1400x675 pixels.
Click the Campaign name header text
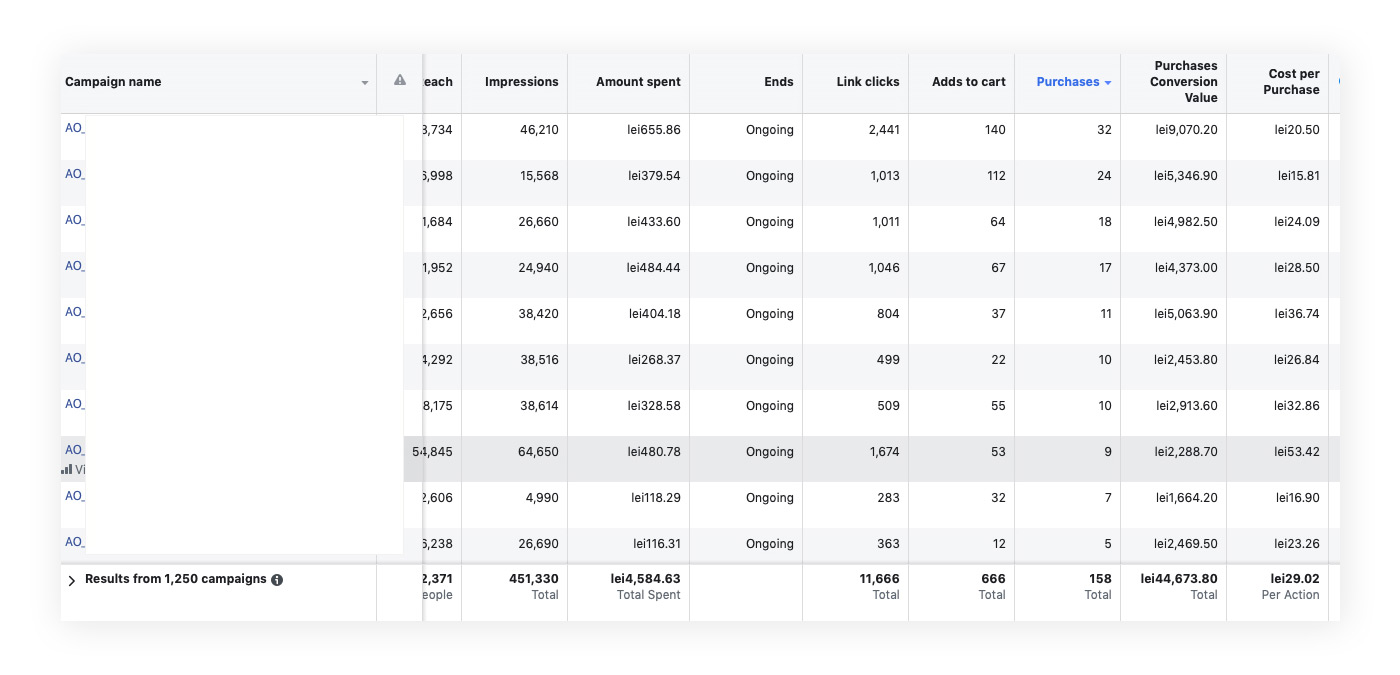click(x=113, y=82)
